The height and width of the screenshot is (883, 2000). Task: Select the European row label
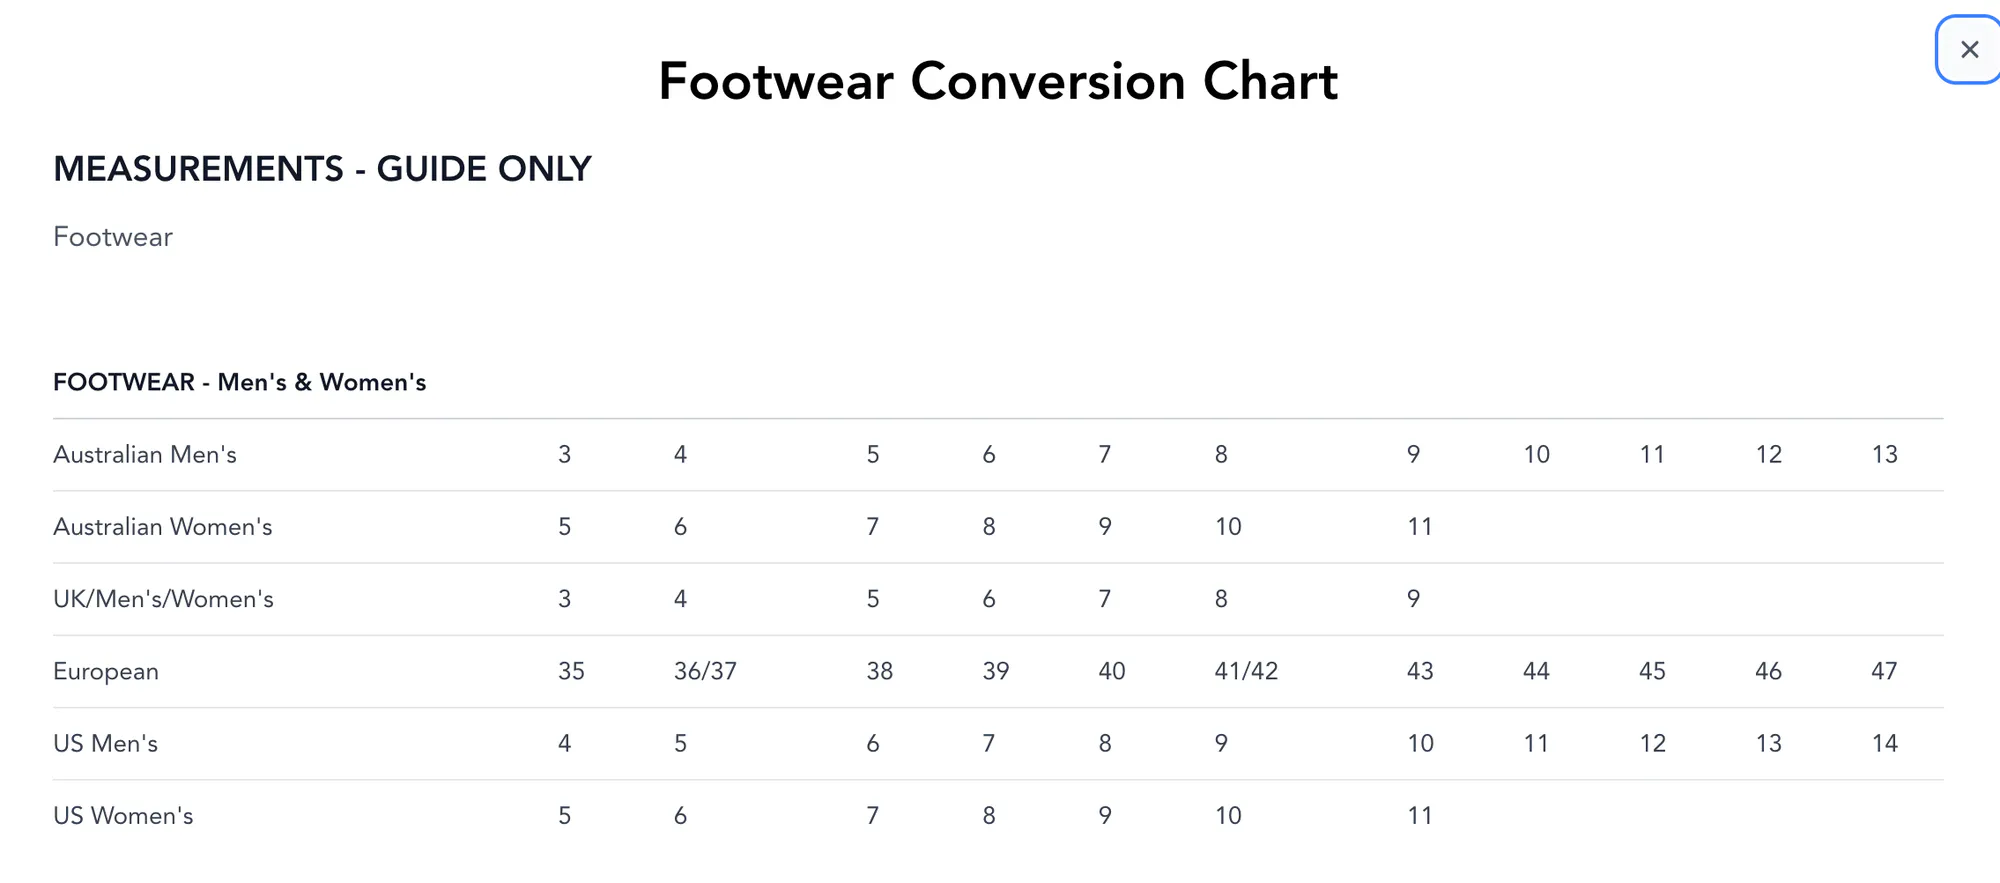tap(106, 671)
